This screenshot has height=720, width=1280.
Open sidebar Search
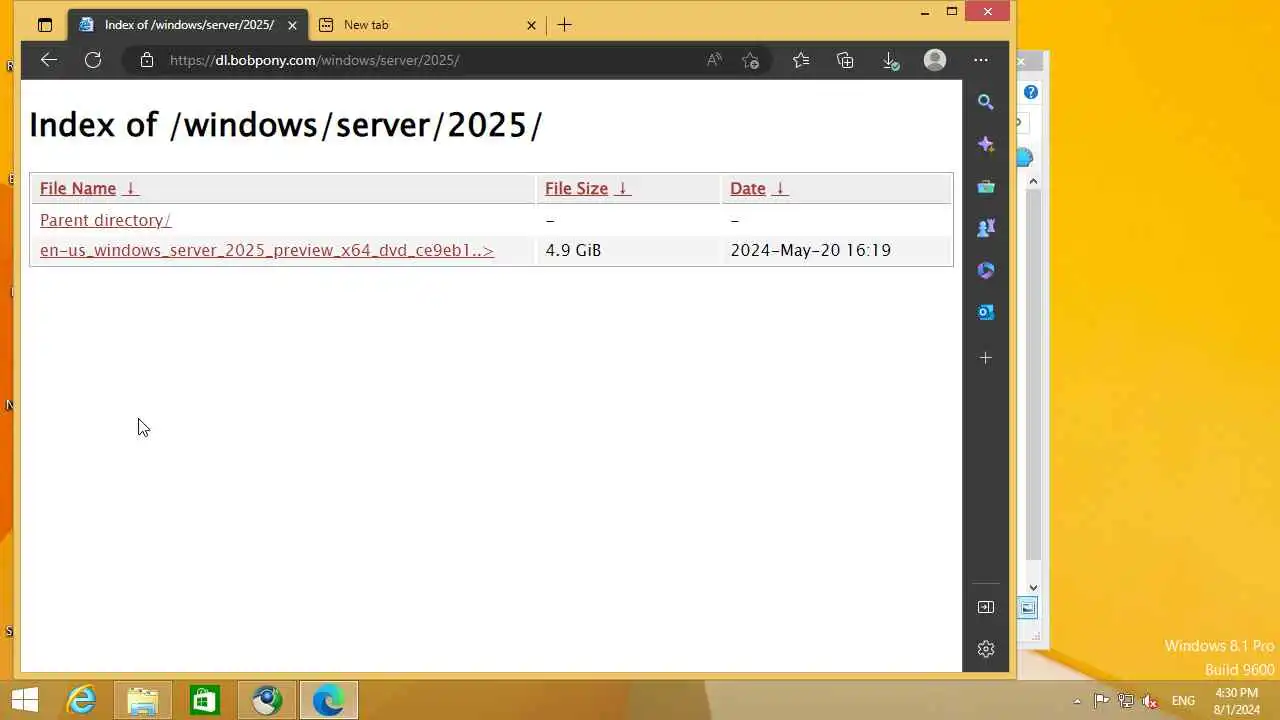click(x=986, y=102)
